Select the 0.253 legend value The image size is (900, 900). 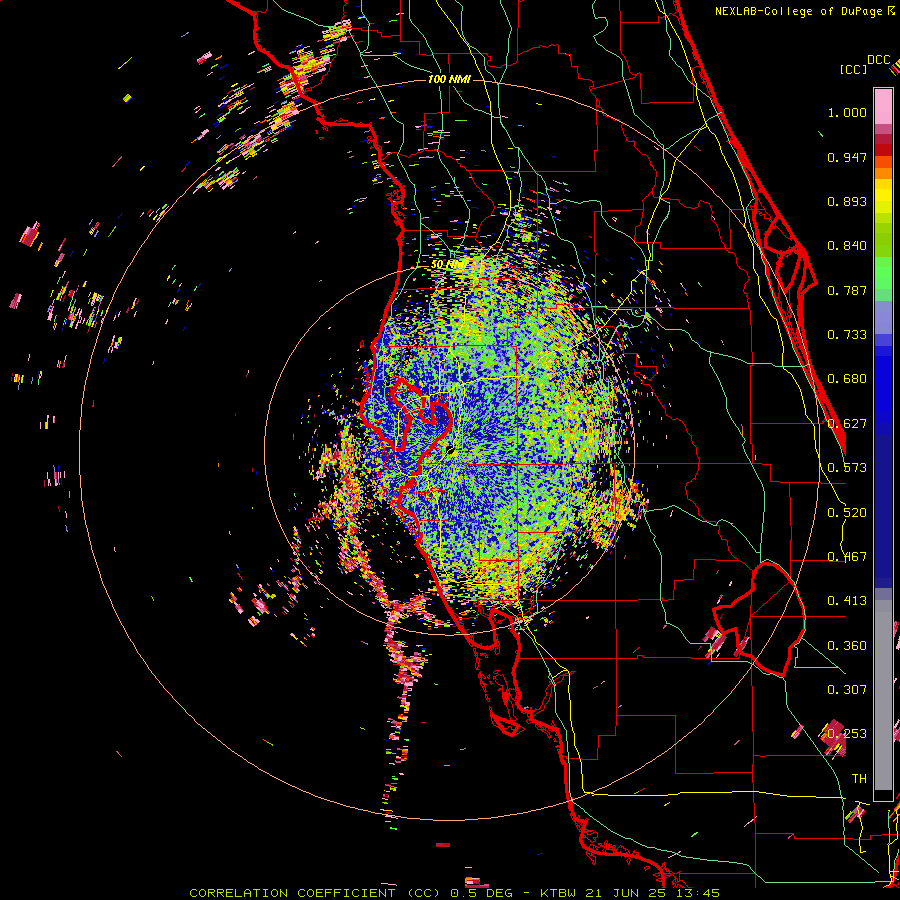pos(847,734)
